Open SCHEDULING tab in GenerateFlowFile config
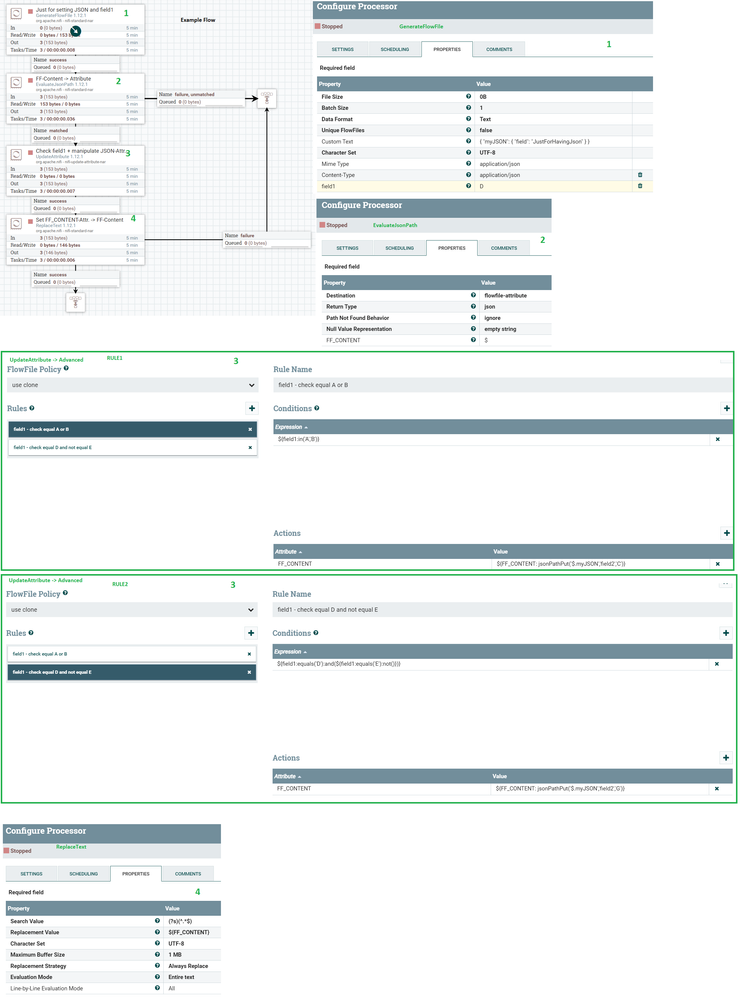The height and width of the screenshot is (999, 743). point(395,49)
